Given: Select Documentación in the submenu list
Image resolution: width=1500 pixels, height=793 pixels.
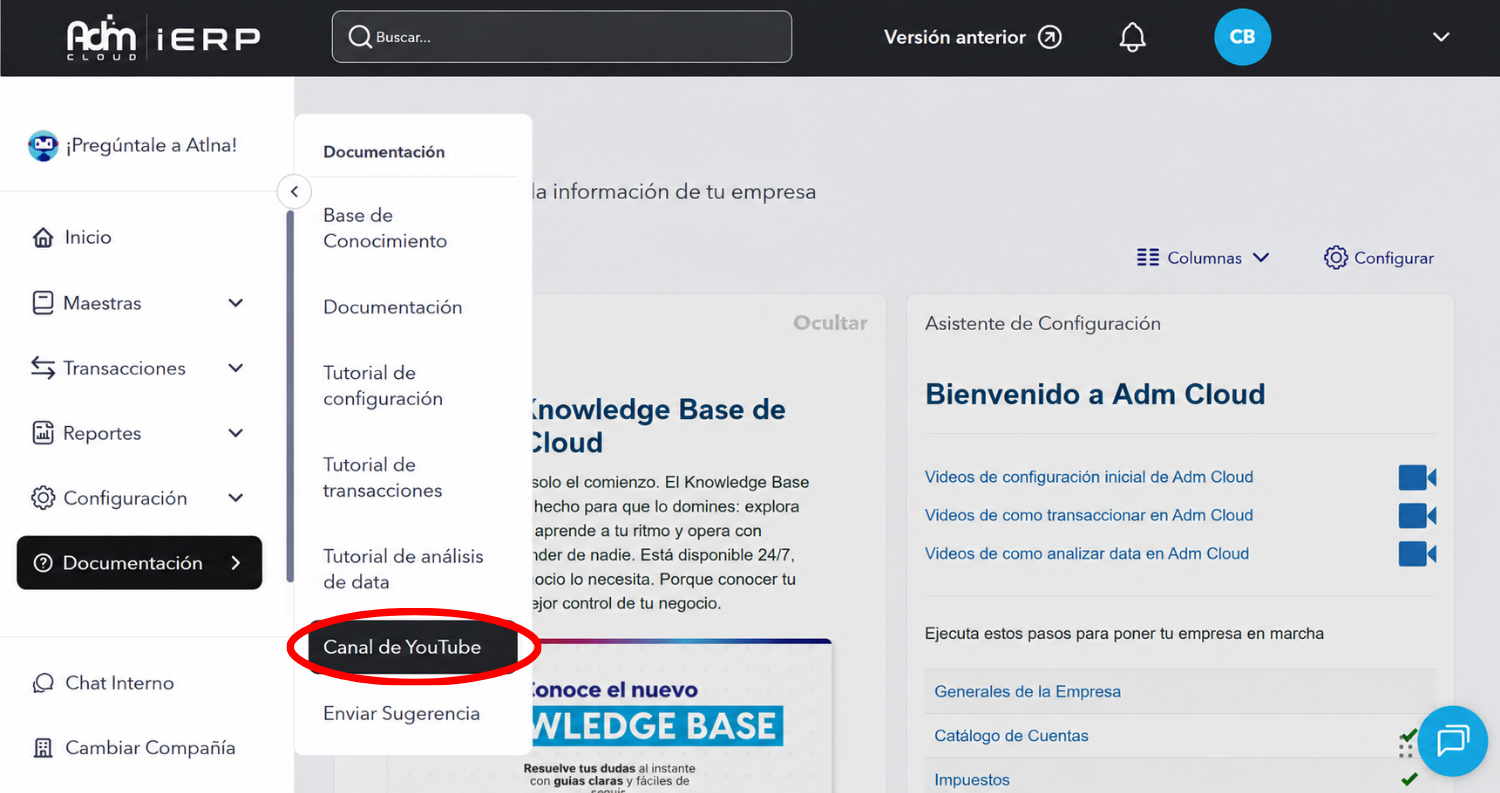Looking at the screenshot, I should (393, 307).
